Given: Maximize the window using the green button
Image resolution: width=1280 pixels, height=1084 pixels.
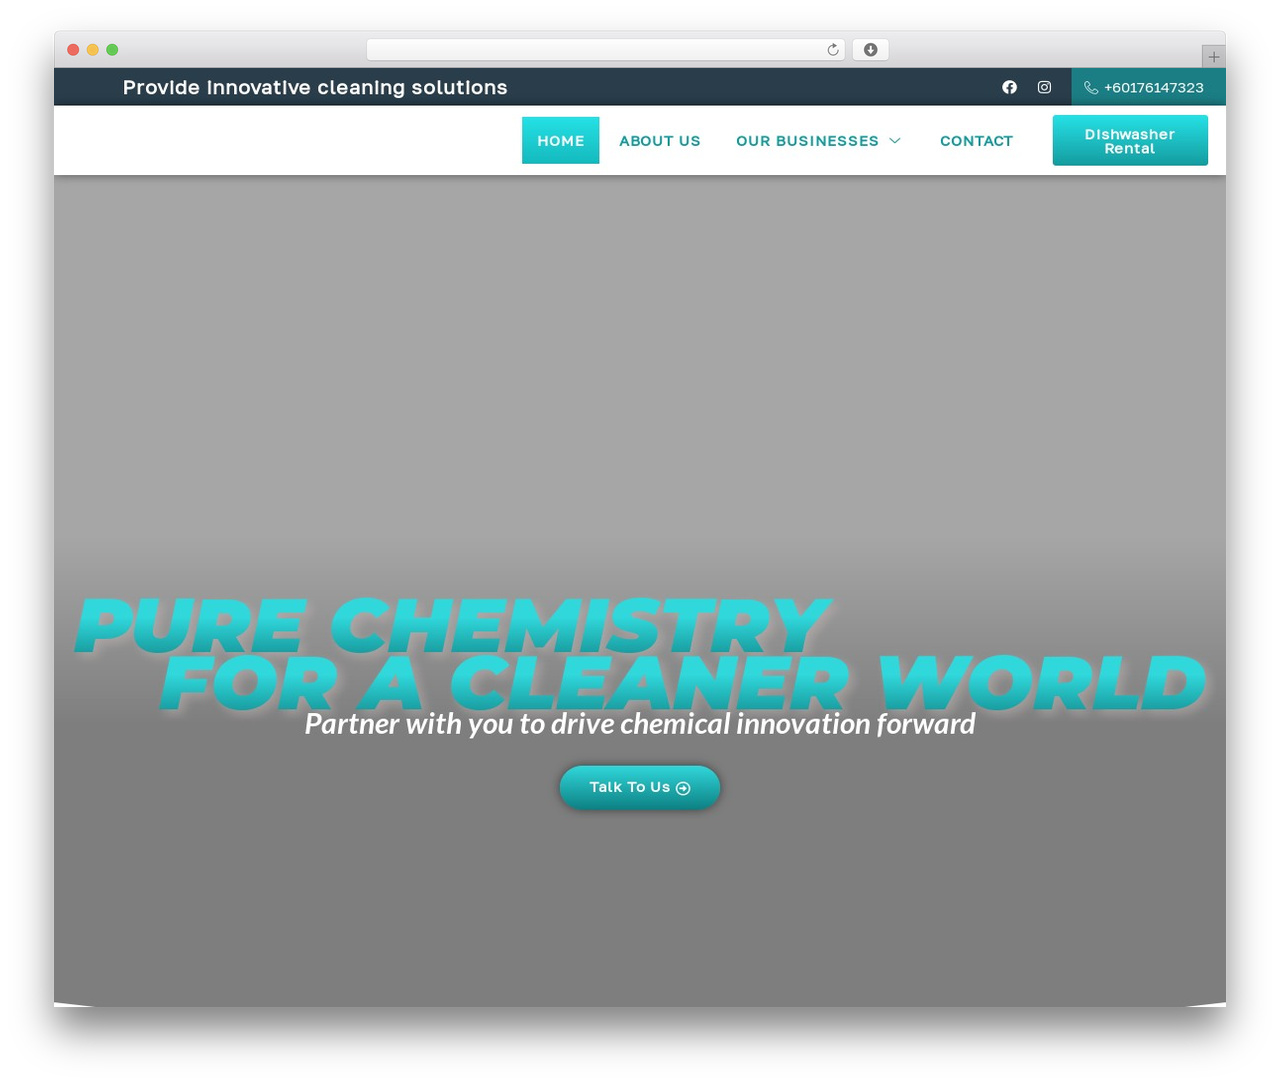Looking at the screenshot, I should coord(112,50).
